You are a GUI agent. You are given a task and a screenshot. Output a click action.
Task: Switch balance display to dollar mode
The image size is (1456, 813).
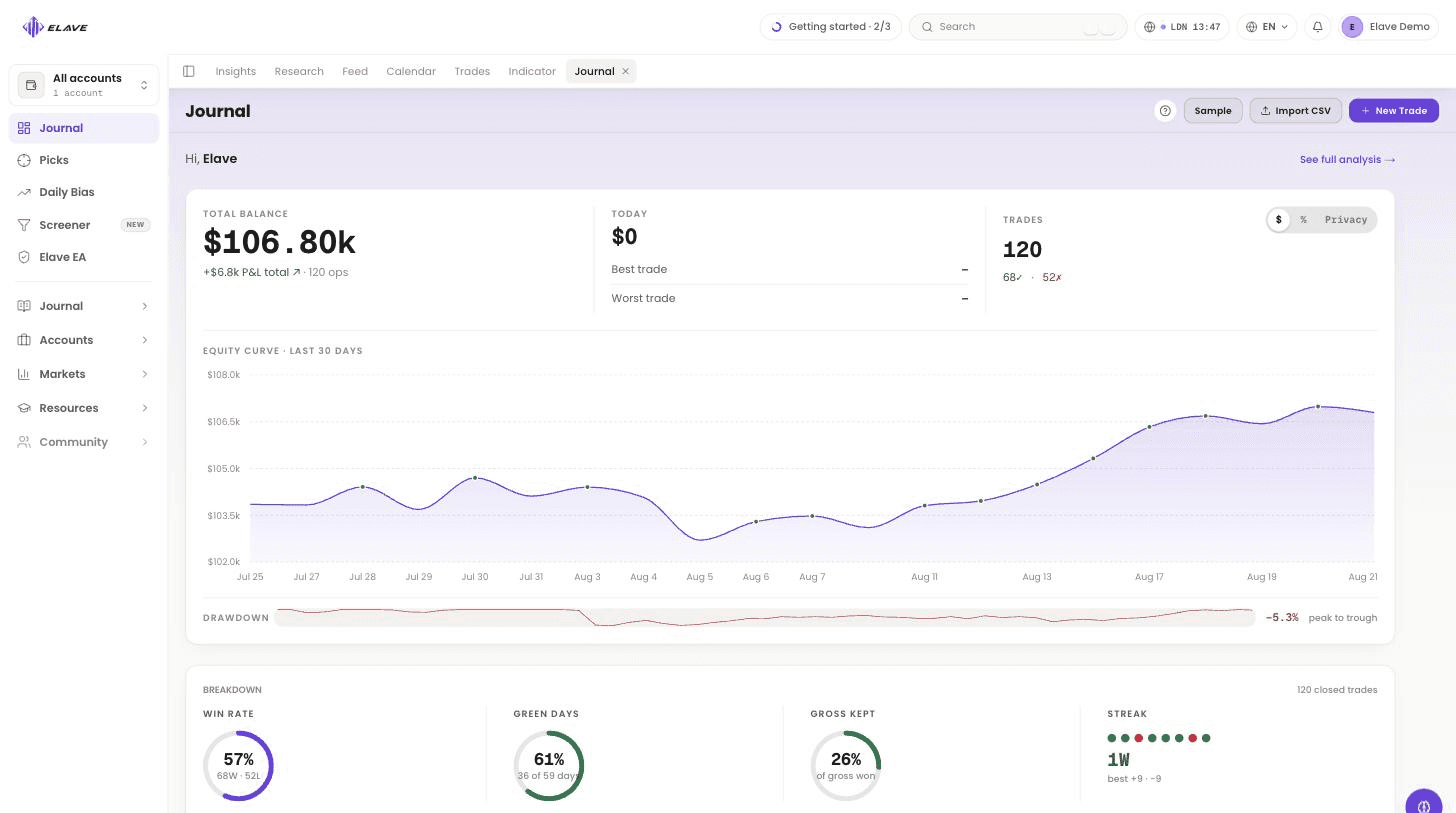point(1278,220)
